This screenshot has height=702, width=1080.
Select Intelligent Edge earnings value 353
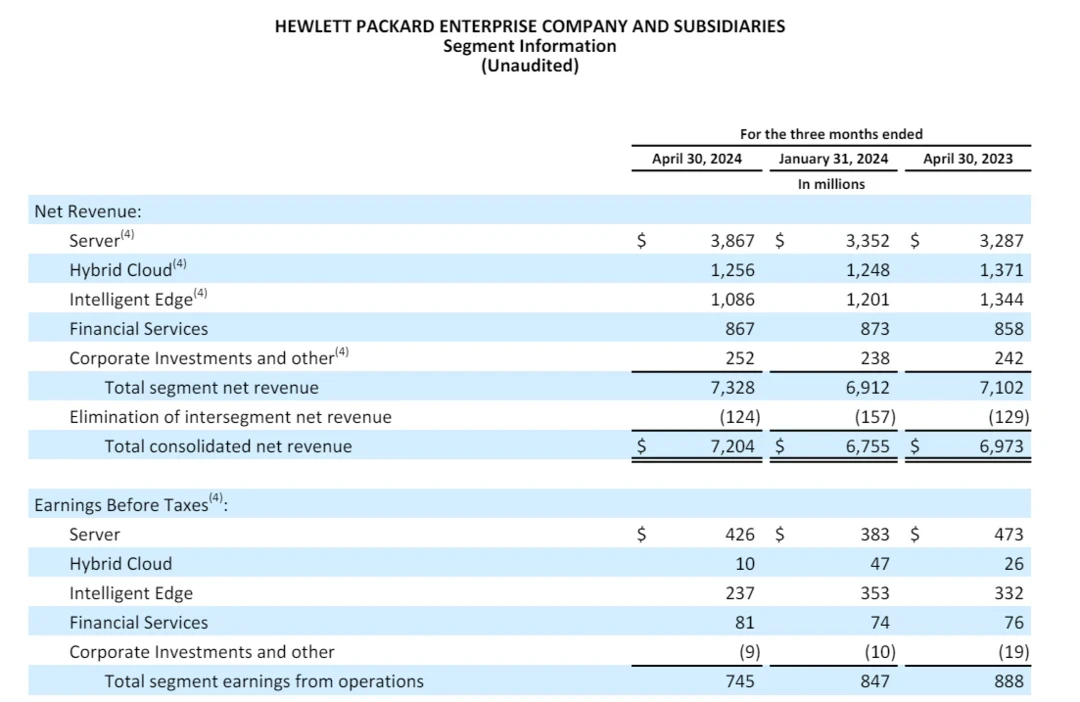(875, 593)
